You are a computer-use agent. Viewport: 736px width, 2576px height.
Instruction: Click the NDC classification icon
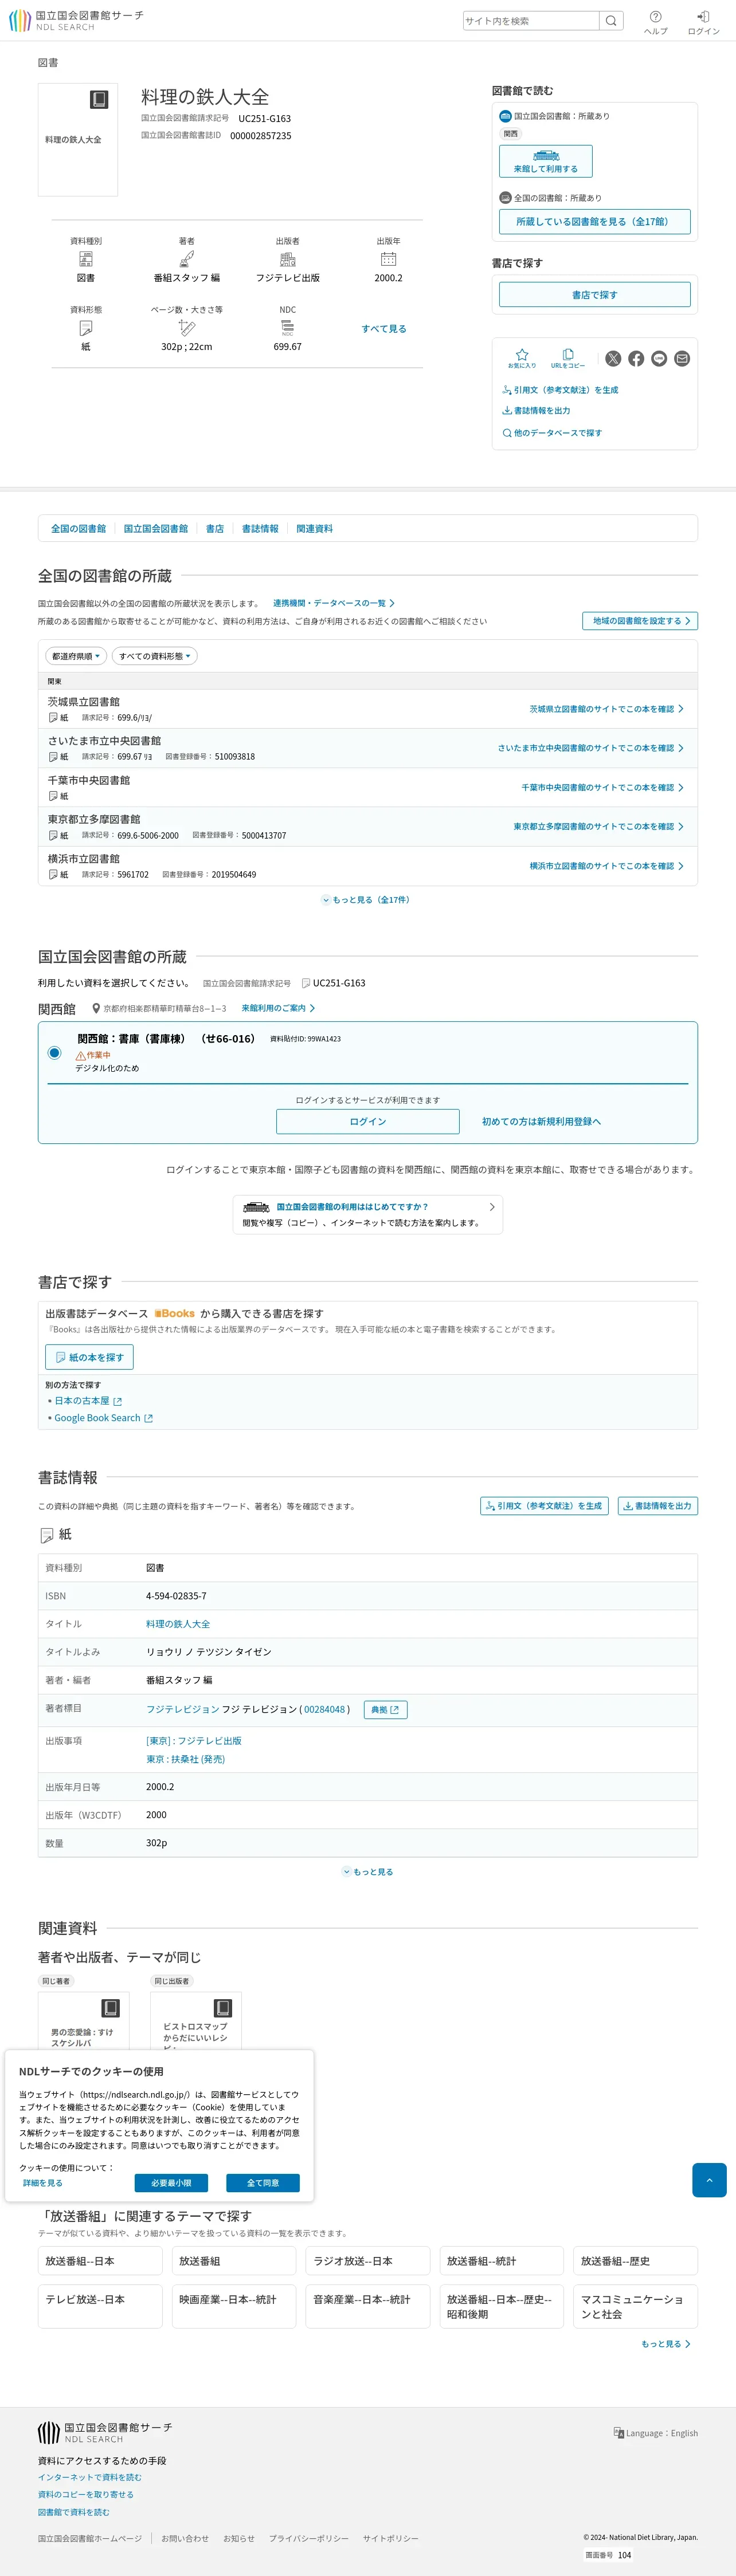click(288, 328)
